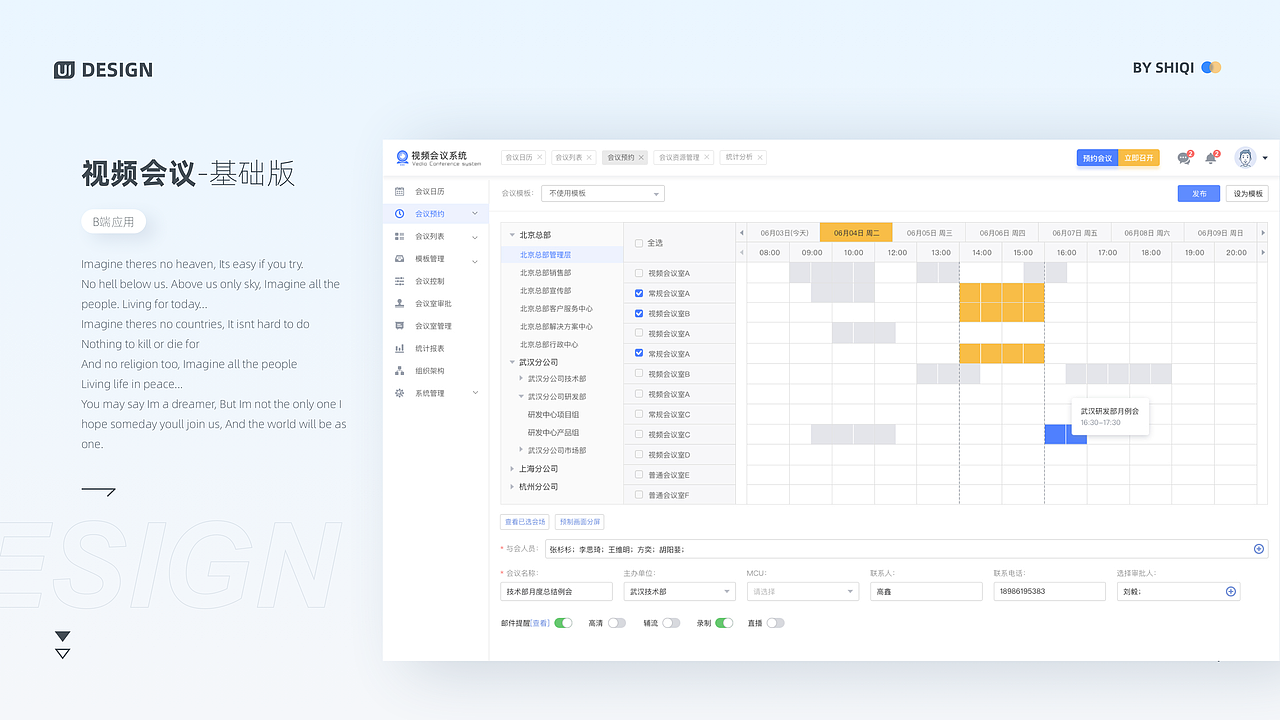This screenshot has height=720, width=1280.
Task: Close the 会议预约 tab with its X
Action: pos(642,157)
